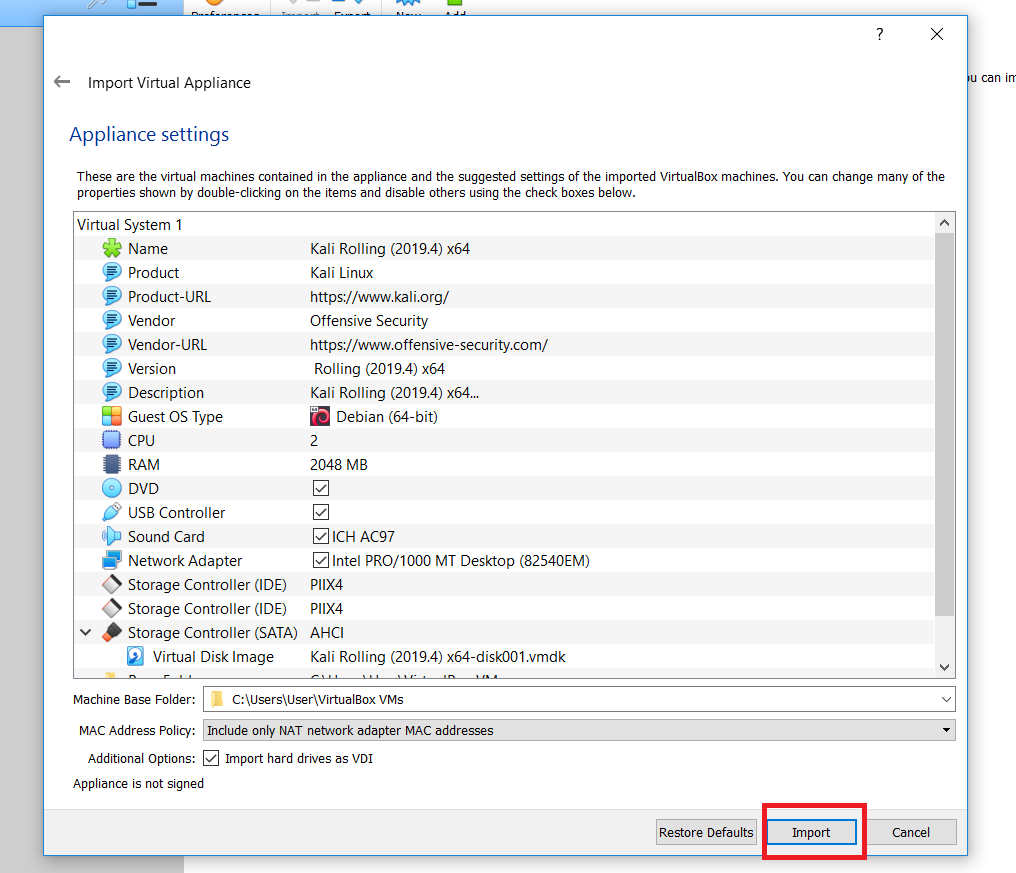The image size is (1016, 873).
Task: Collapse the Storage Controller (SATA) item
Action: pyautogui.click(x=86, y=633)
